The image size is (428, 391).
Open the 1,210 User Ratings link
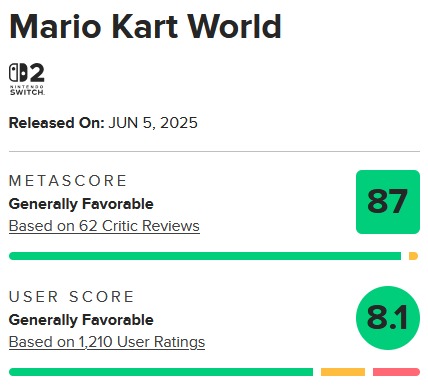(107, 342)
